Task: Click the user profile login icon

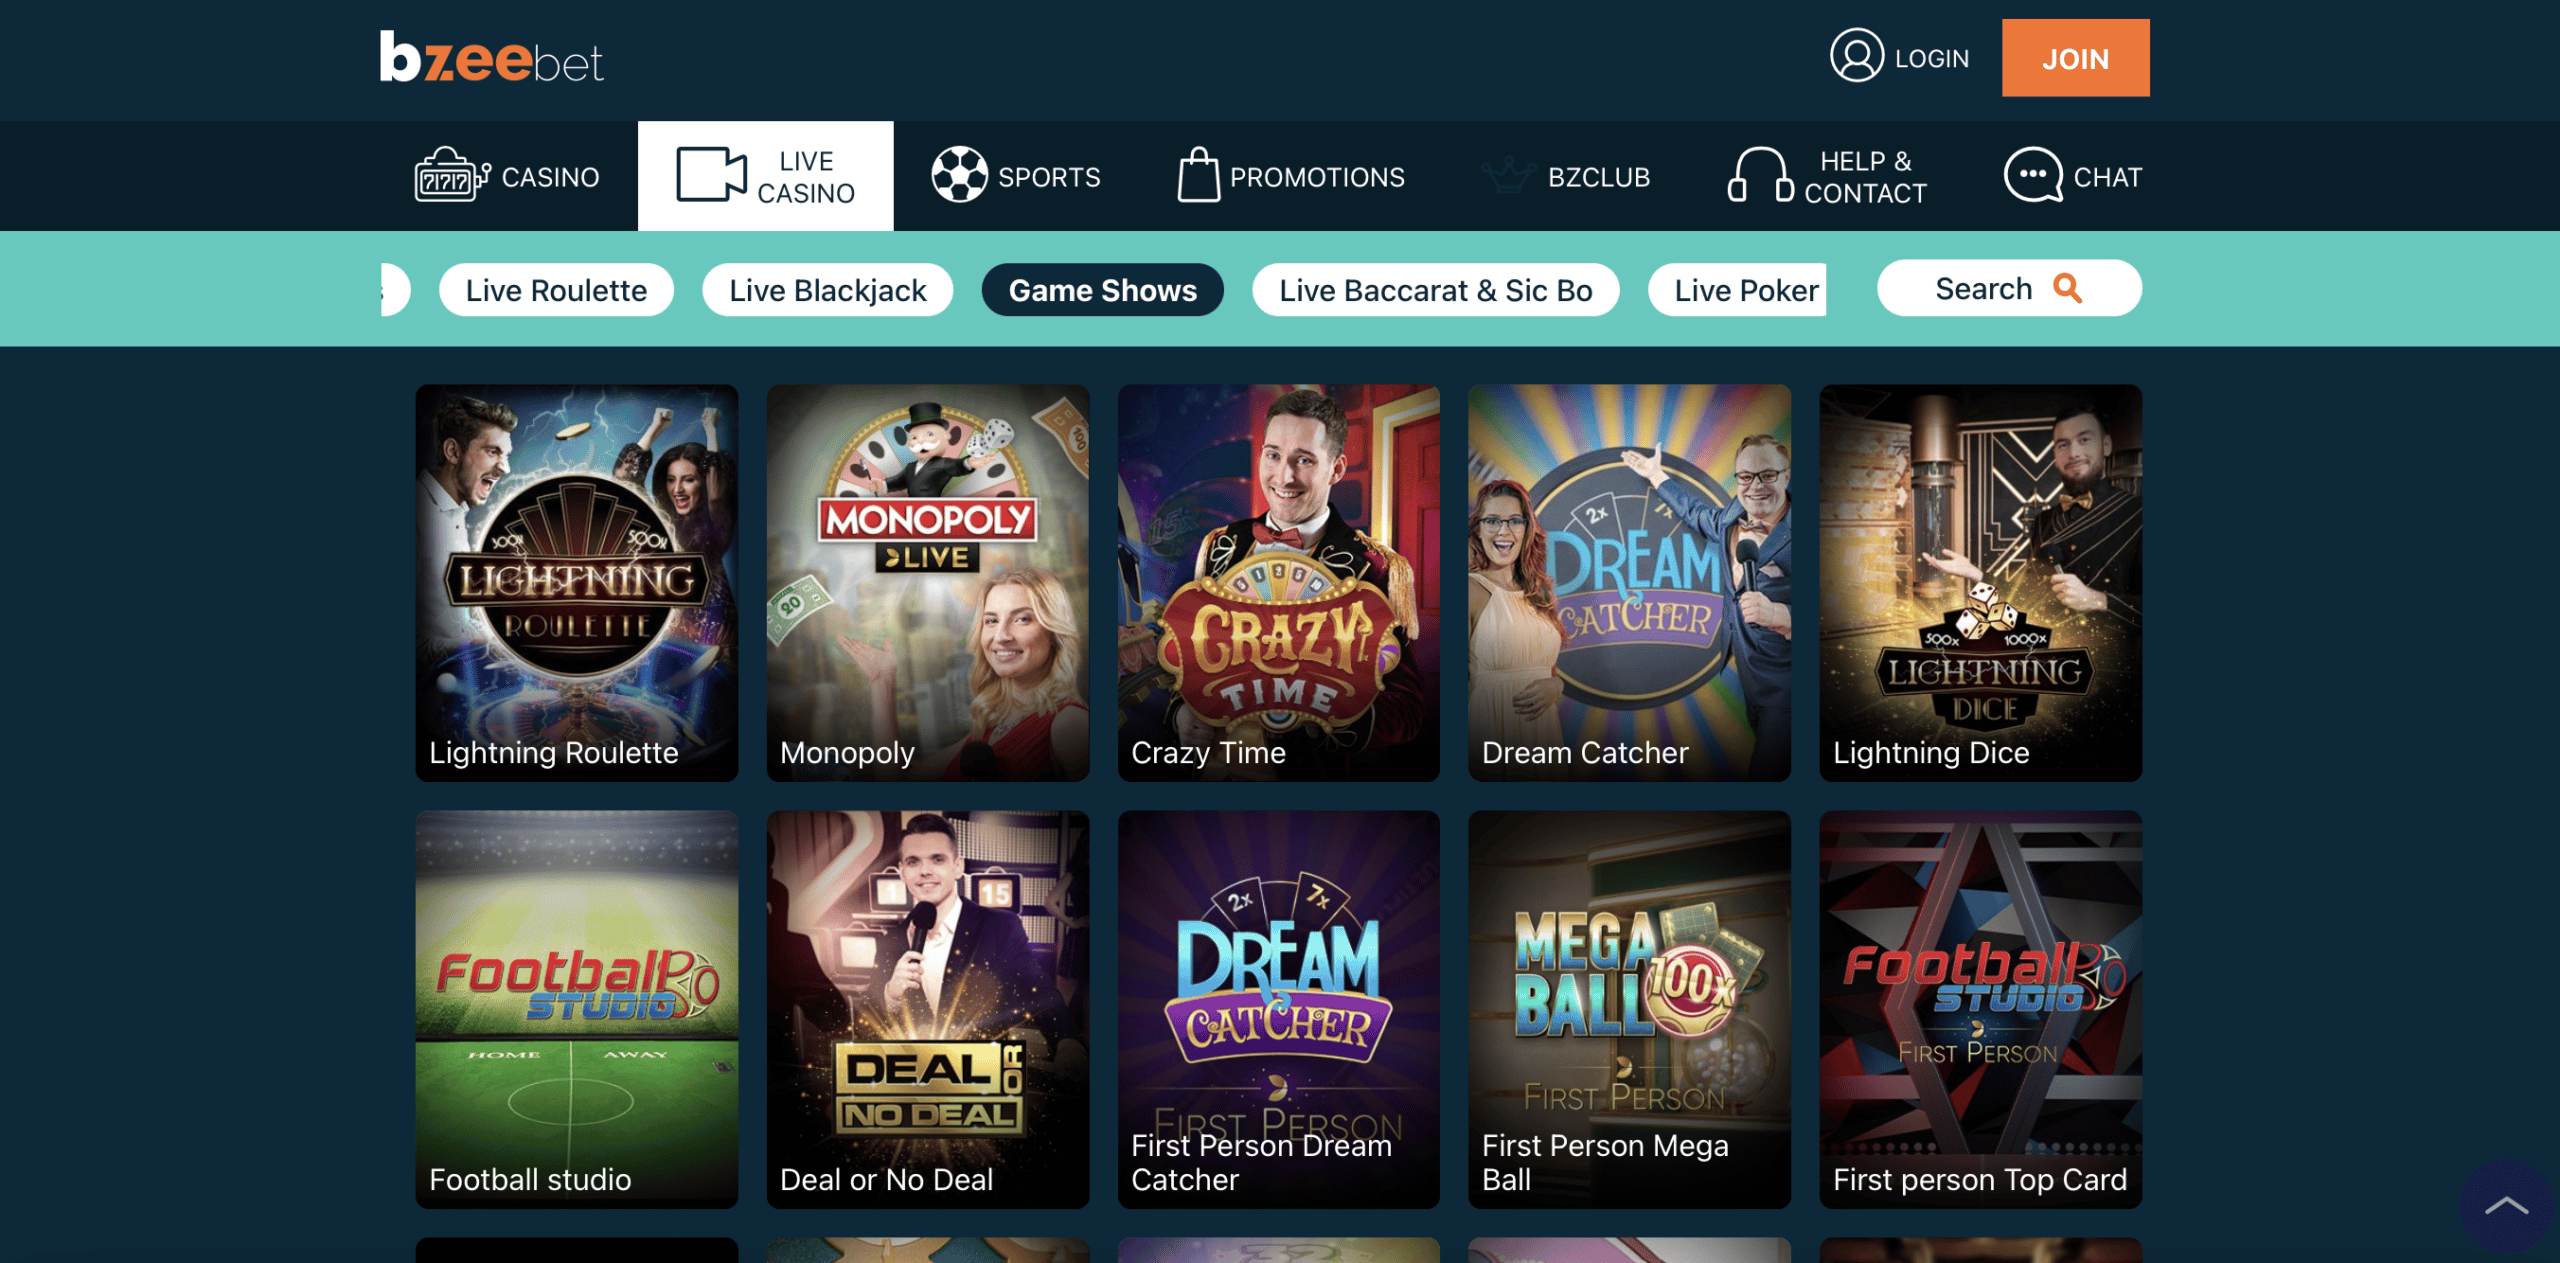Action: tap(1856, 56)
